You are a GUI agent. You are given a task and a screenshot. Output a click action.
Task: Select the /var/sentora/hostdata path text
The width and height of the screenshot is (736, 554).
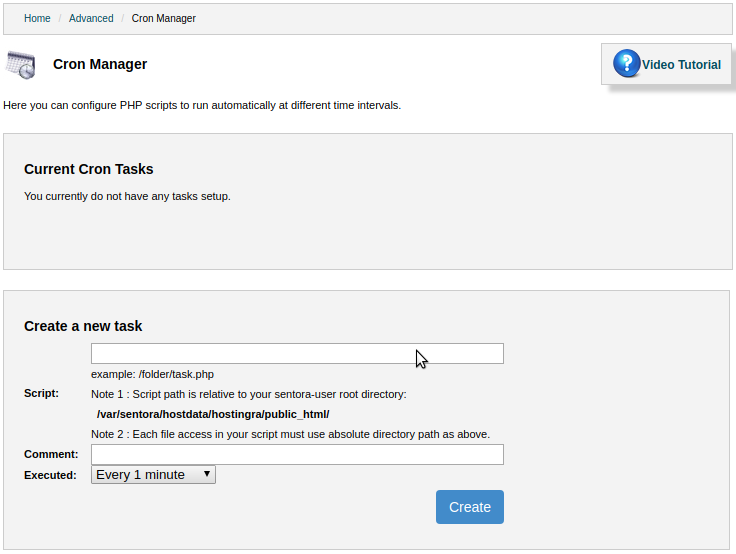(x=213, y=414)
